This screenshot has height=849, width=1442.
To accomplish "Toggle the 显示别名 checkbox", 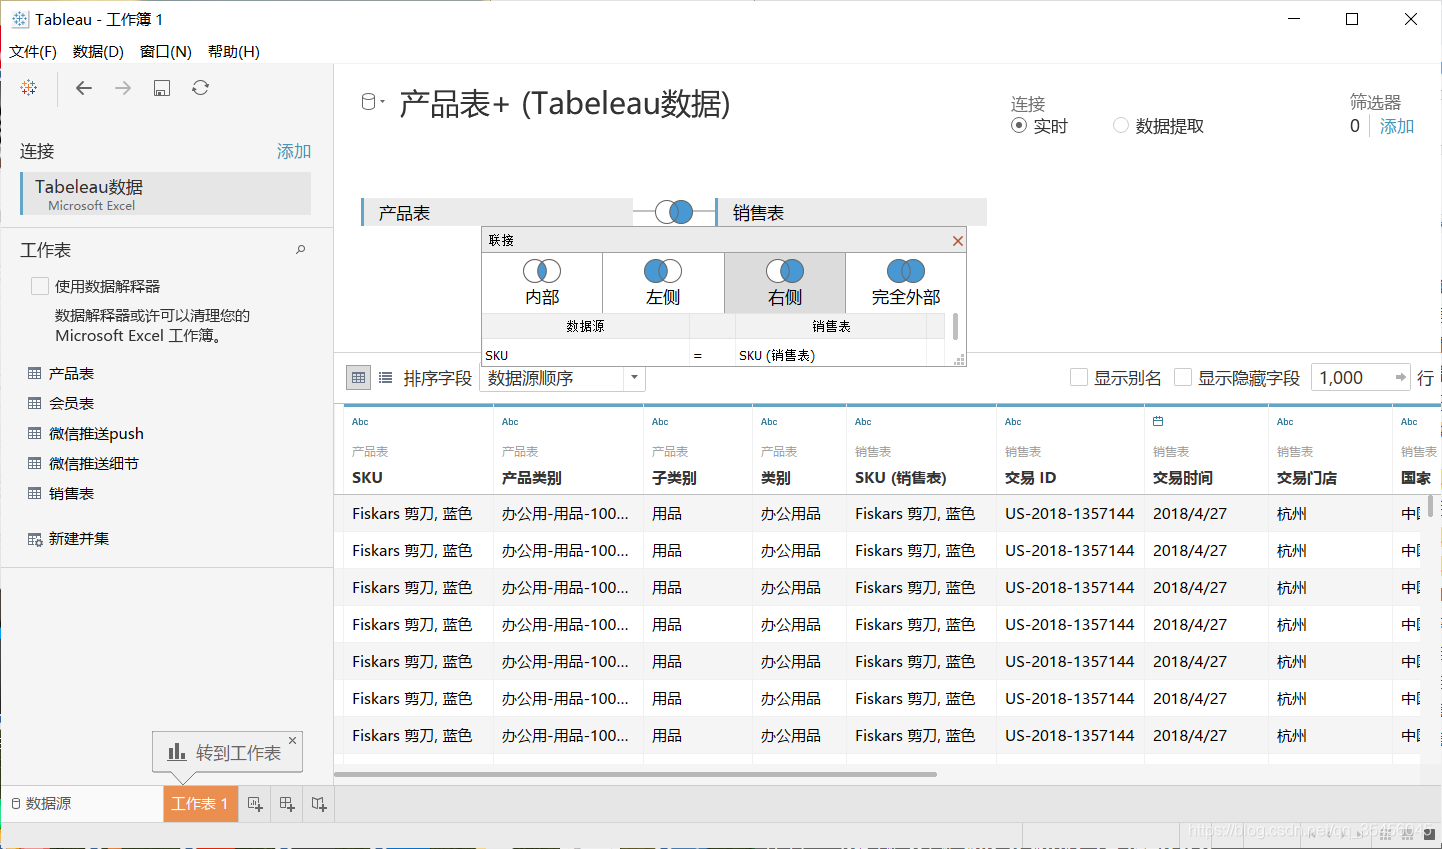I will click(x=1079, y=377).
